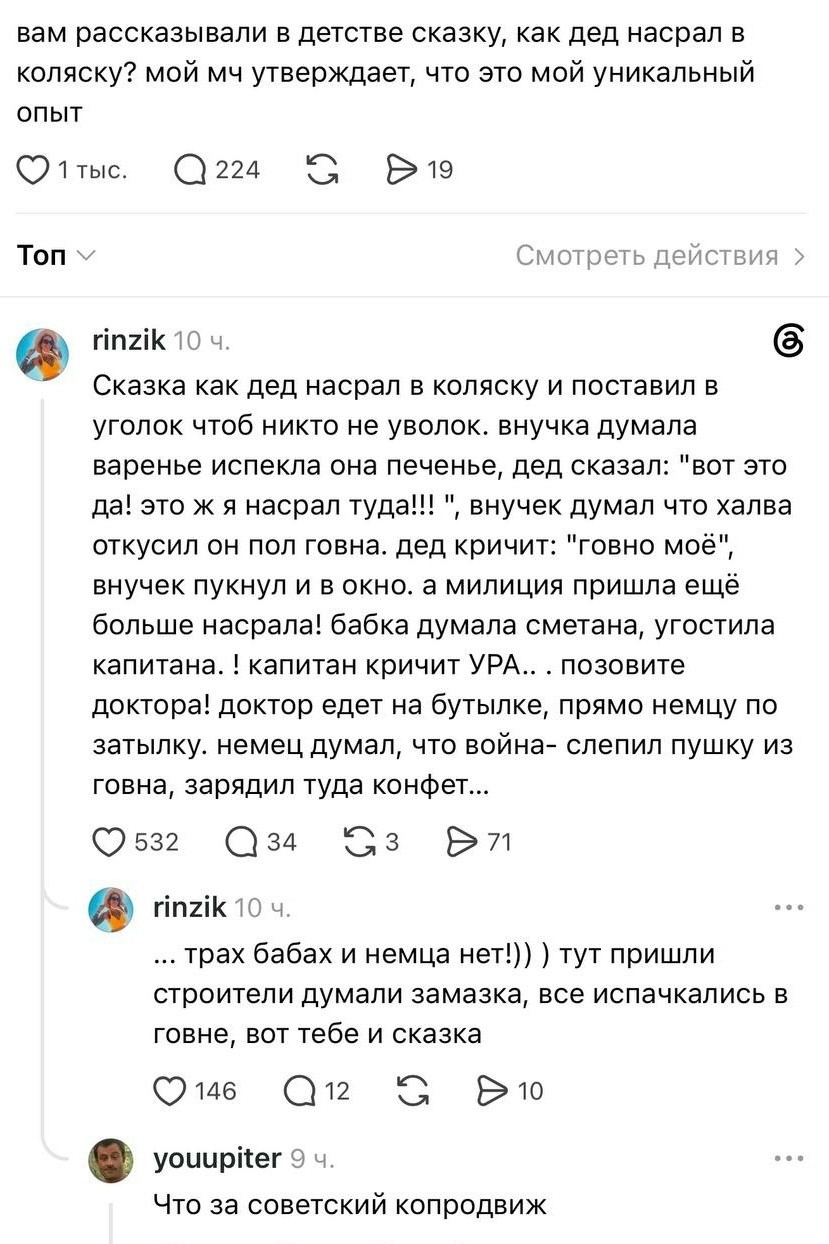Open the Топ sorting dropdown
The width and height of the screenshot is (829, 1244).
pyautogui.click(x=57, y=256)
